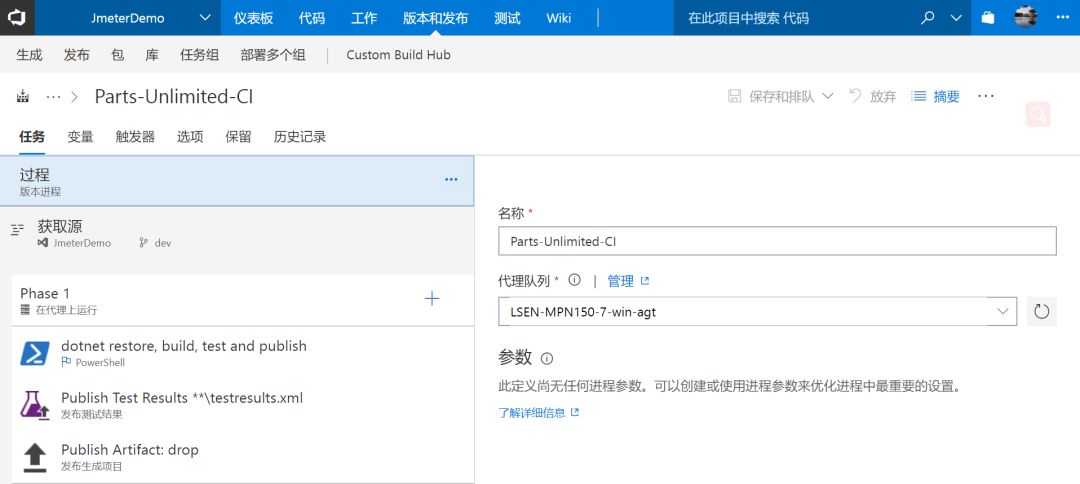Click the publish artifact upload icon
Screen dimensions: 1080x484
[34, 457]
